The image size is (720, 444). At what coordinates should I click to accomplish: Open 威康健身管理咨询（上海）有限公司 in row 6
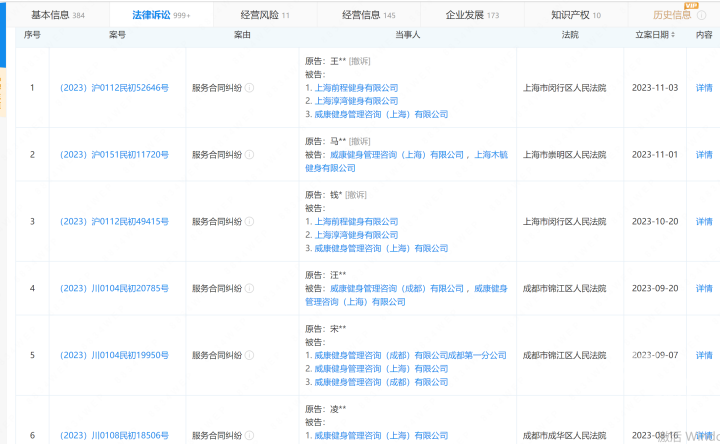tap(381, 435)
